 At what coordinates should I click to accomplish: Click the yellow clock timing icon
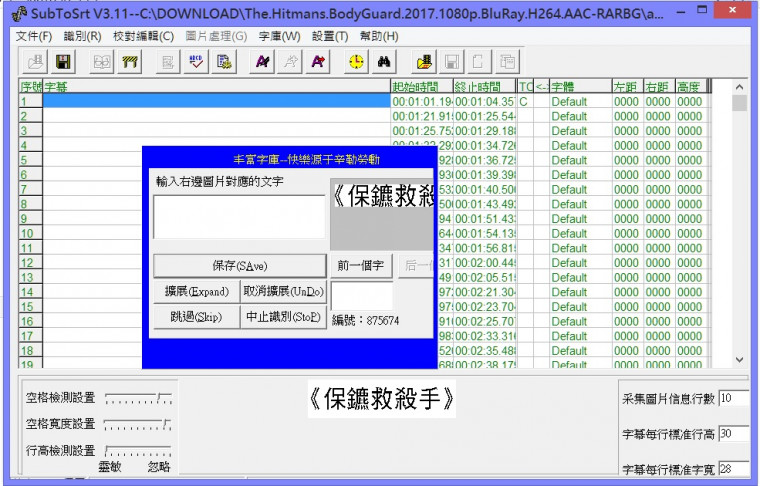point(356,62)
